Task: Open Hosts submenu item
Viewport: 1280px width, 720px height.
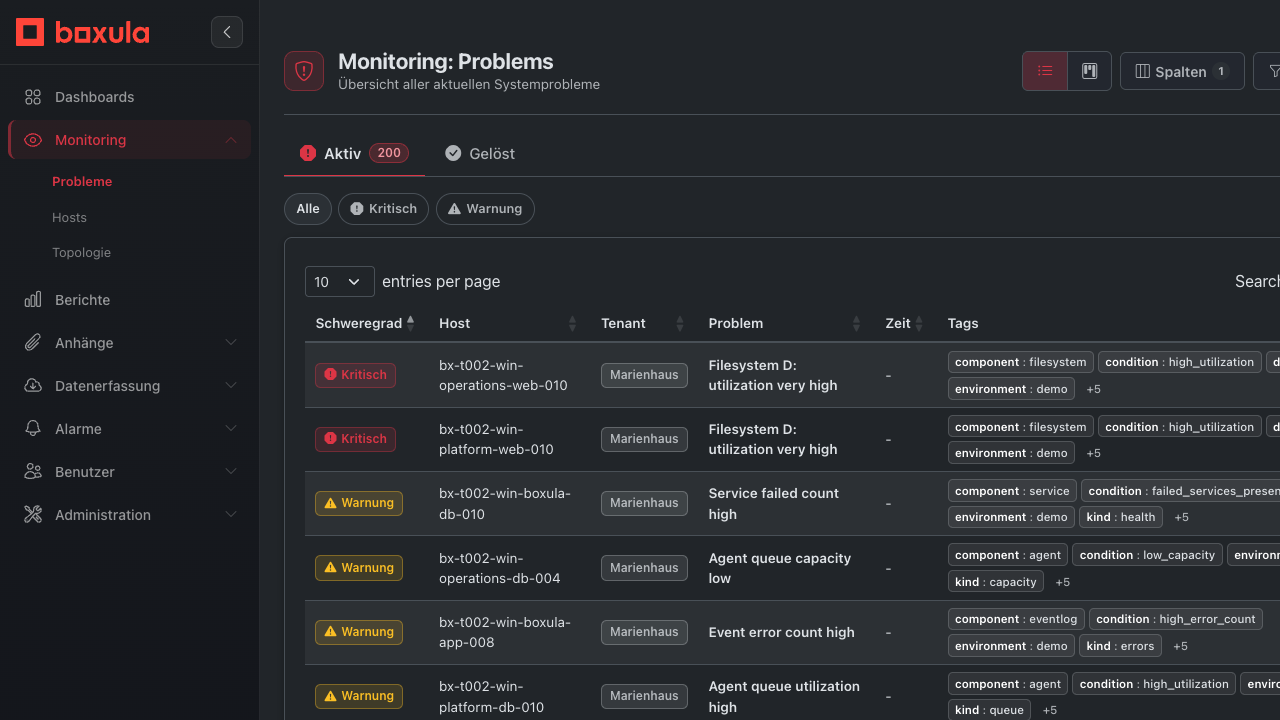Action: click(x=69, y=218)
